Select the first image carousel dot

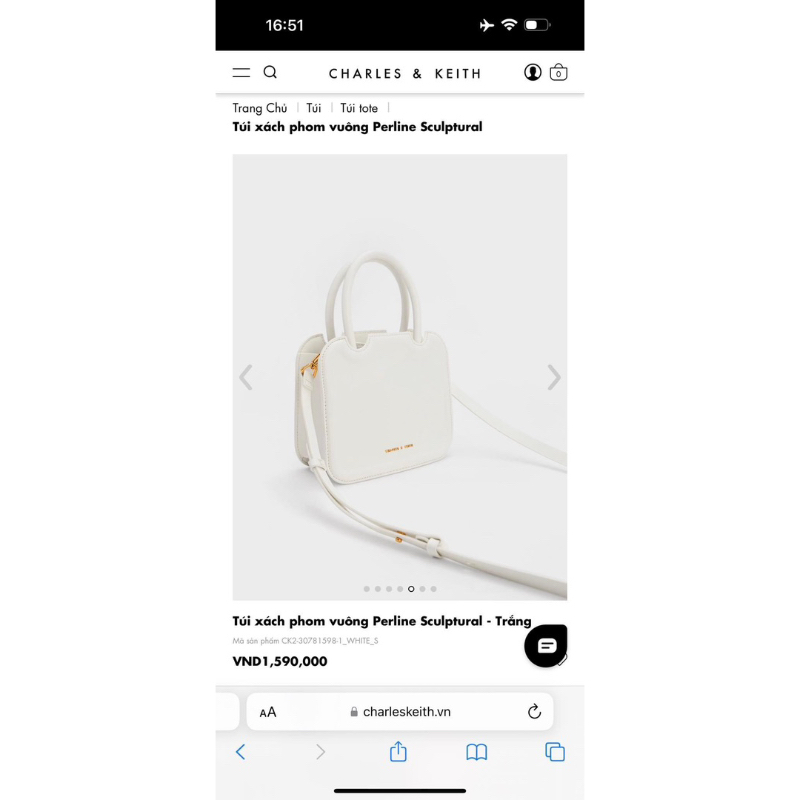[x=366, y=589]
